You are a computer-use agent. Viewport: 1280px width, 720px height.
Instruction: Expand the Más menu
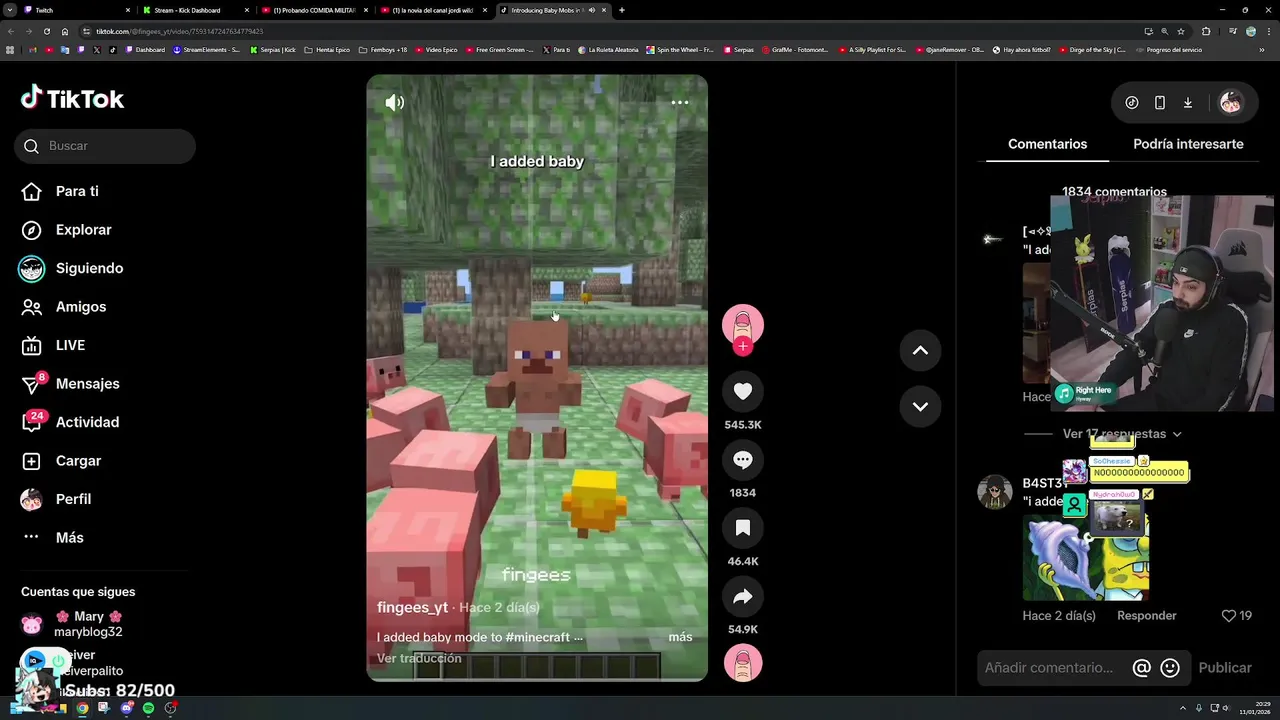(53, 538)
